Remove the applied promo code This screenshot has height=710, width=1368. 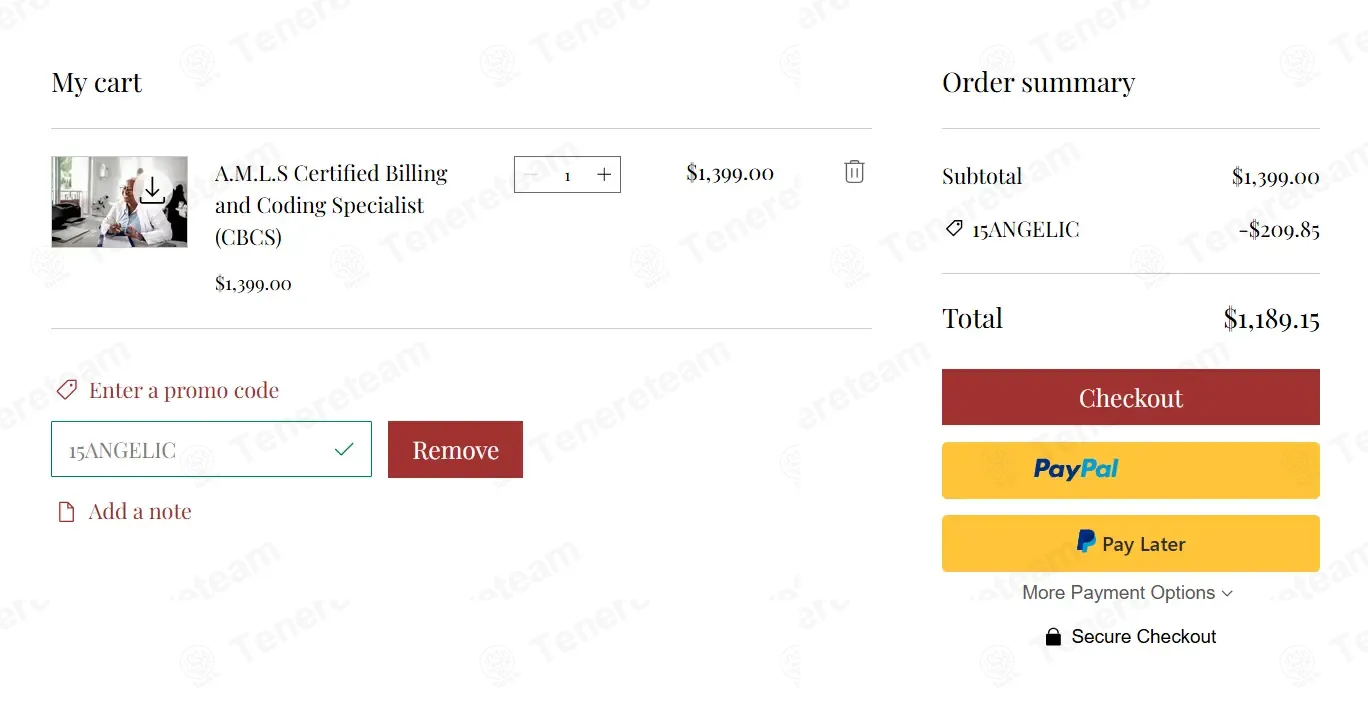coord(455,449)
